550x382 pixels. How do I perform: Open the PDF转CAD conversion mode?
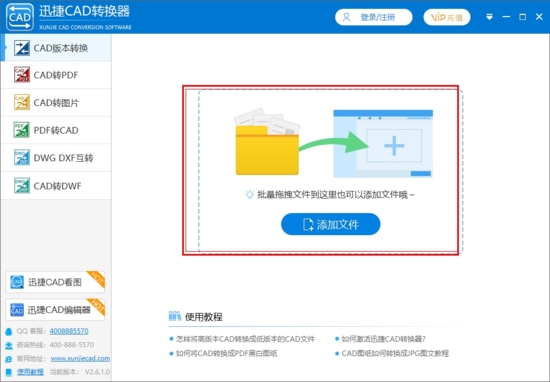56,130
